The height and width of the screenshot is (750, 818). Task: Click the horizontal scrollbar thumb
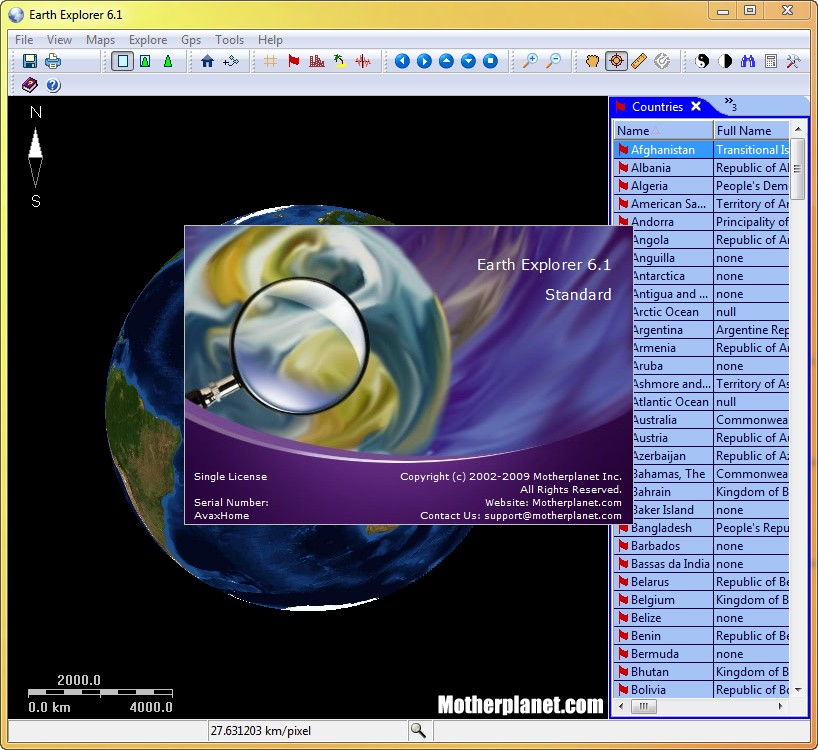point(643,707)
